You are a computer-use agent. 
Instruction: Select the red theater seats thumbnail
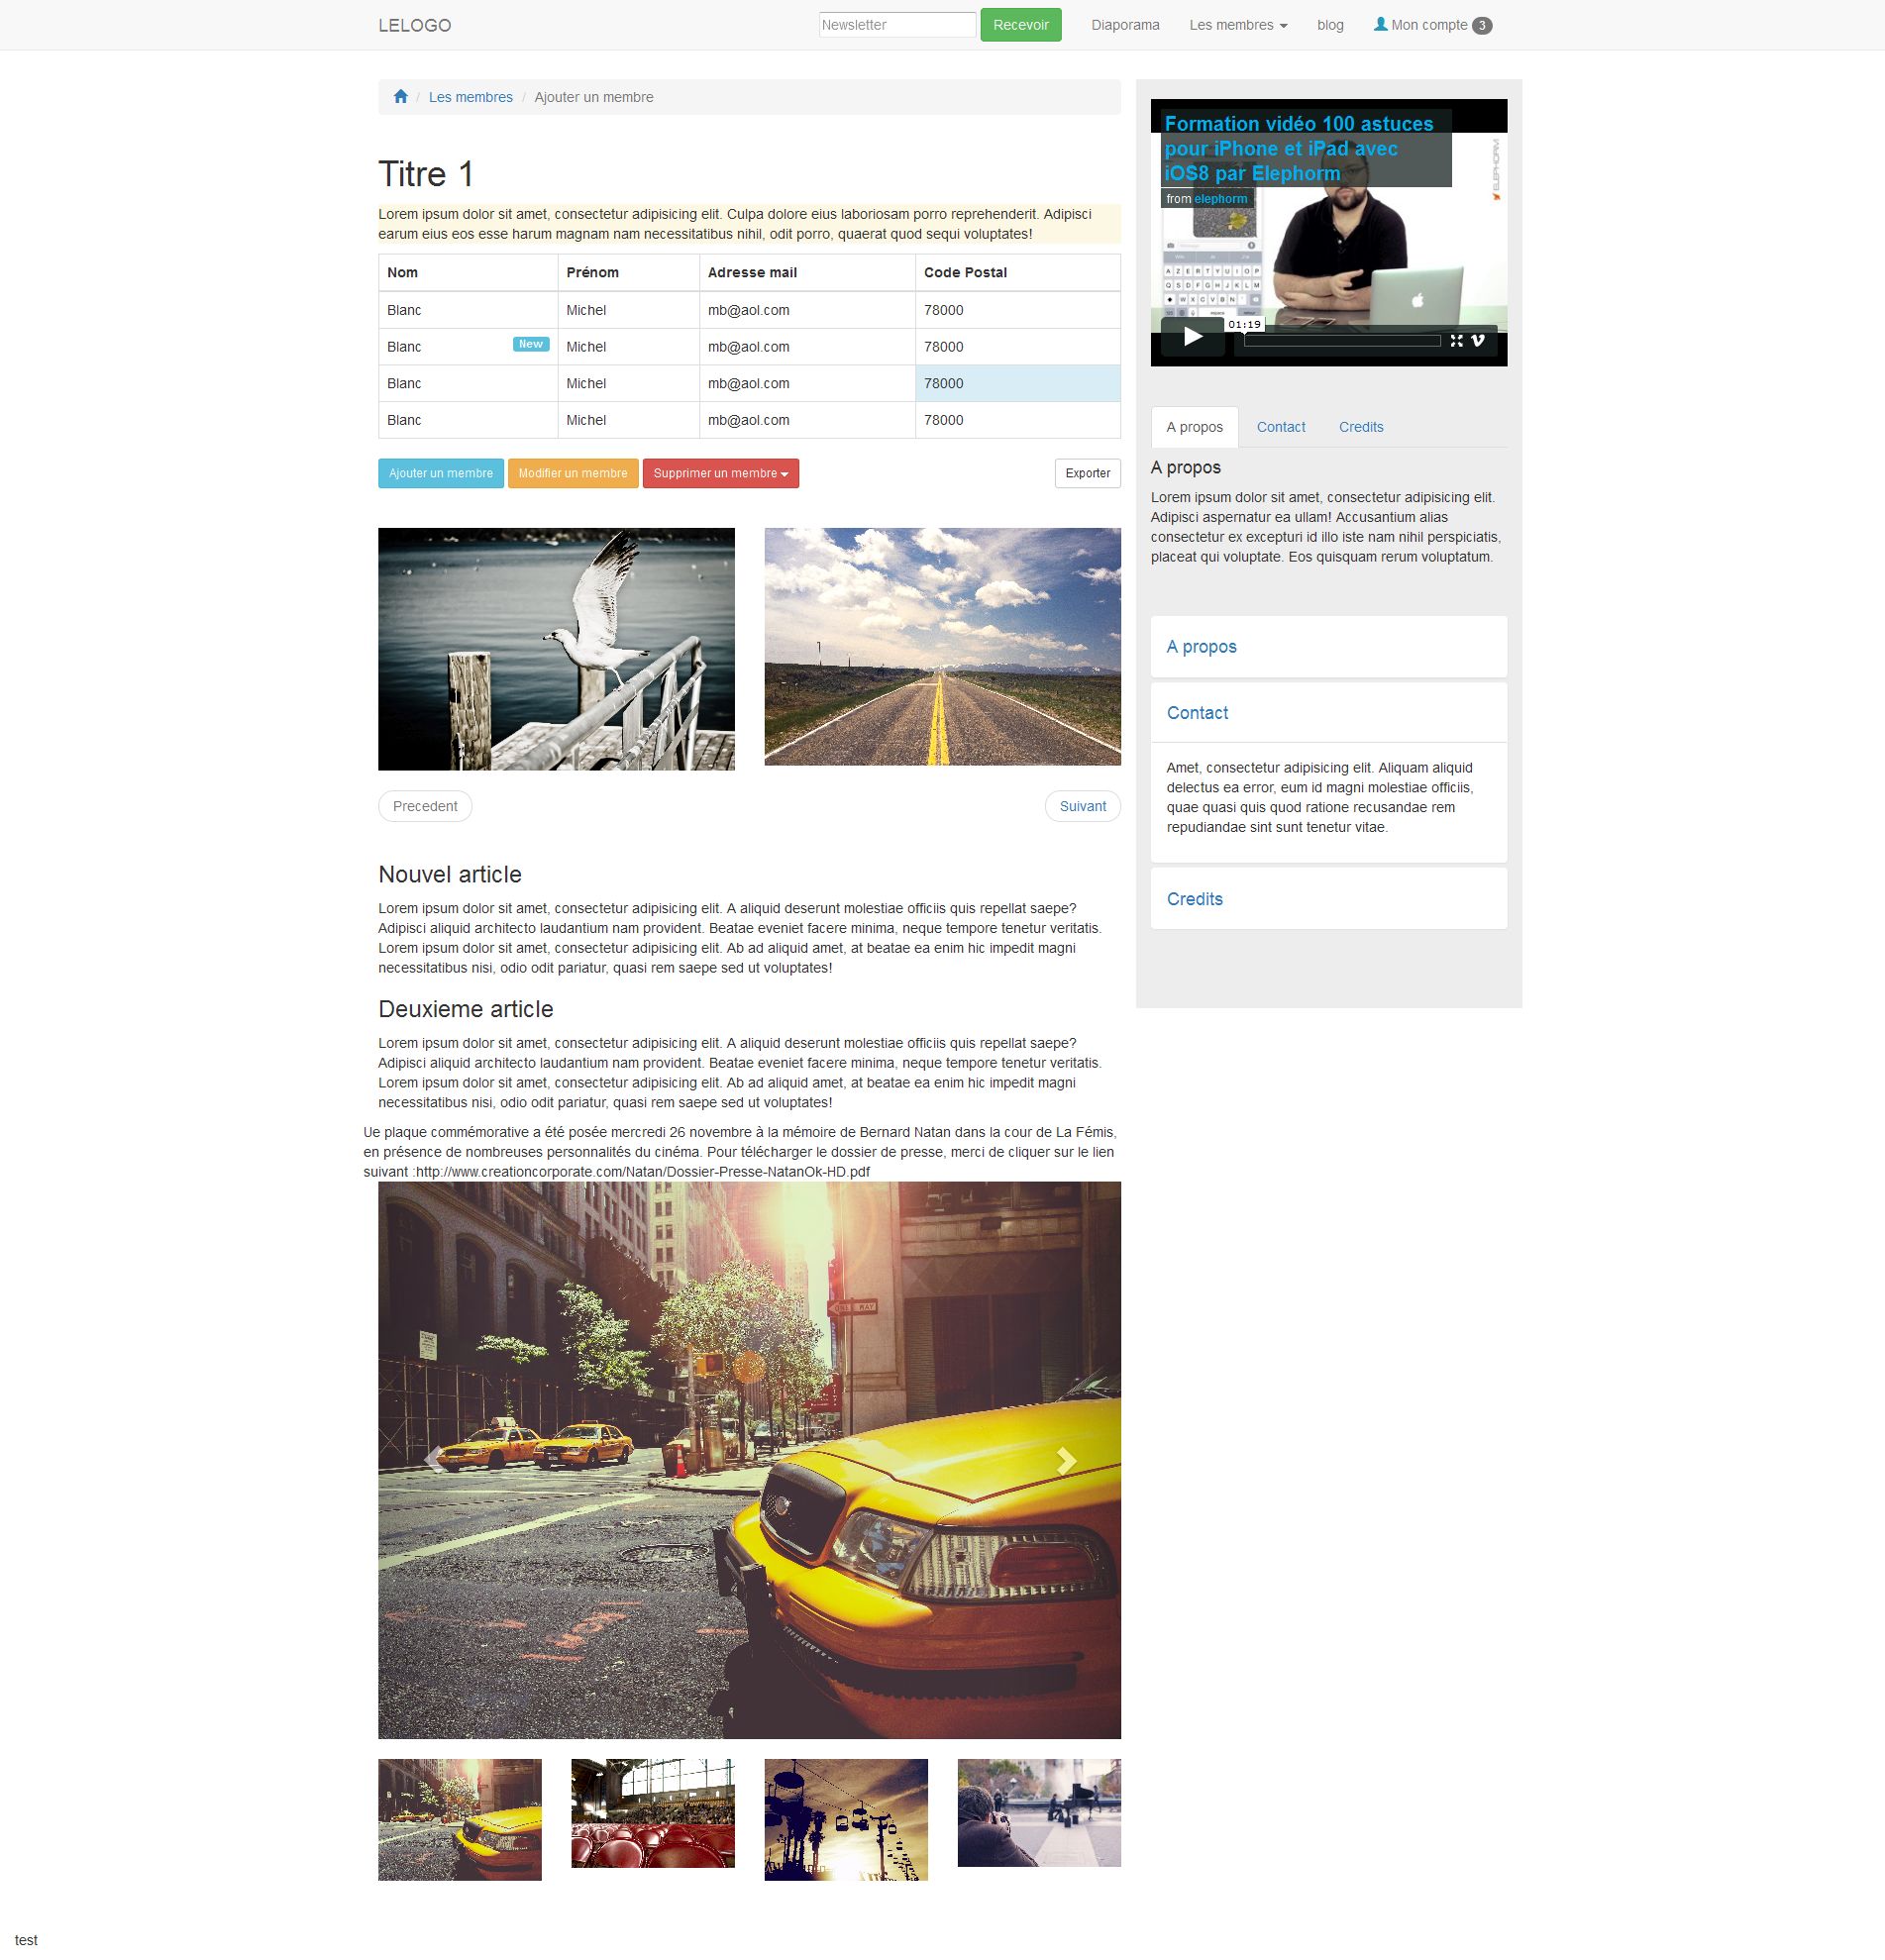point(652,1813)
